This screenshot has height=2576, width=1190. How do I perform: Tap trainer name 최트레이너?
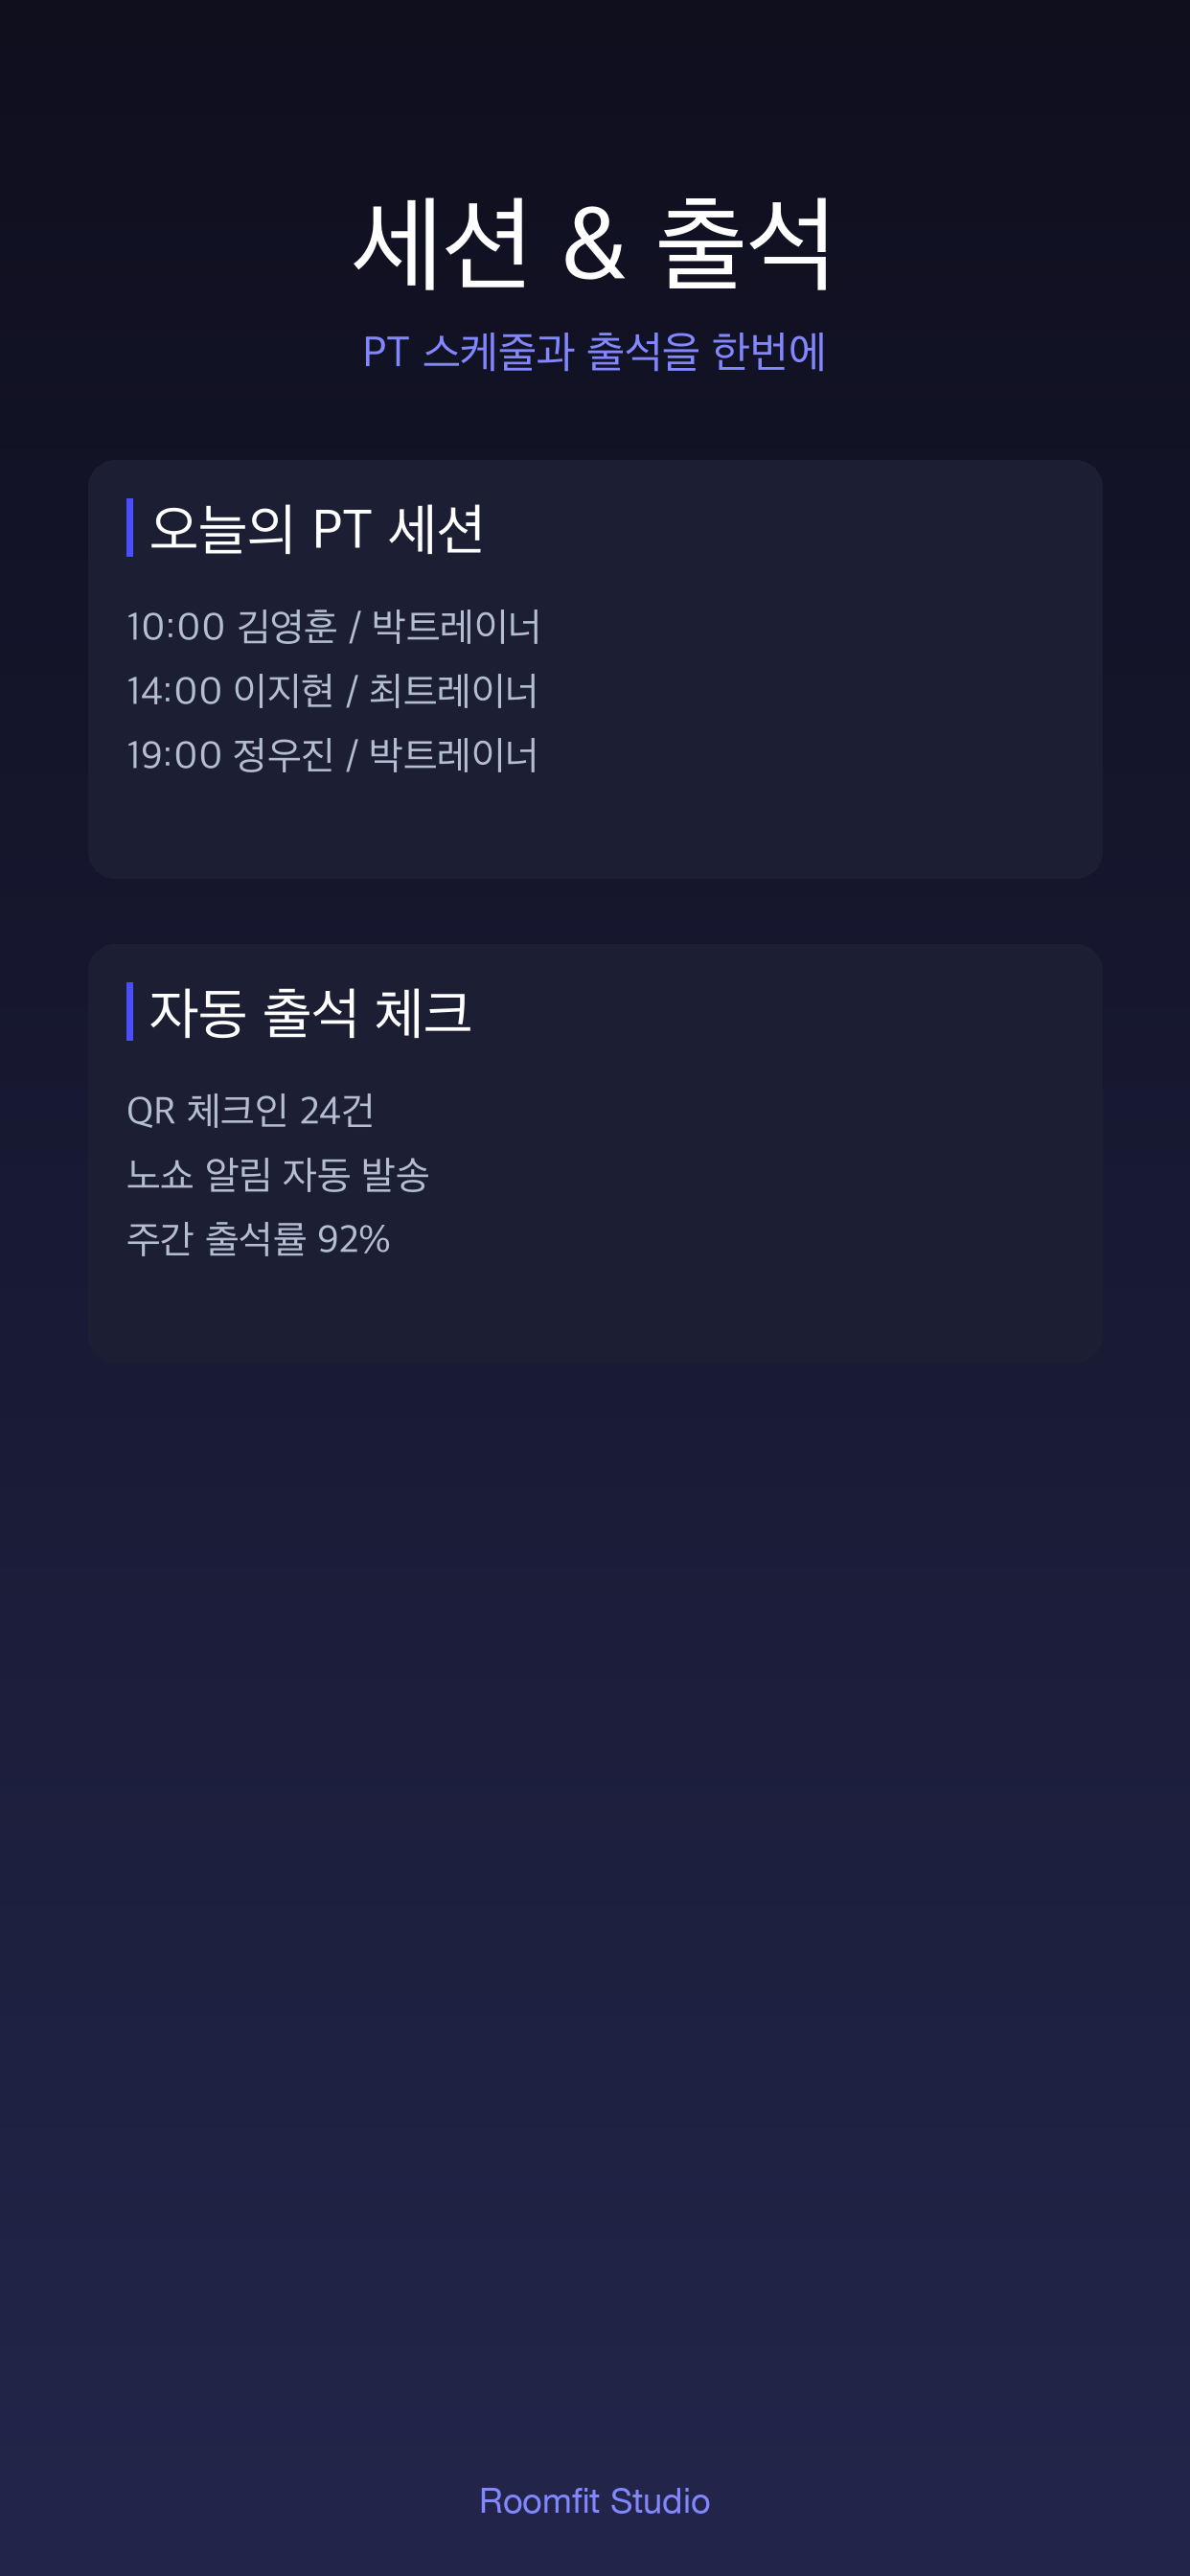pyautogui.click(x=453, y=691)
